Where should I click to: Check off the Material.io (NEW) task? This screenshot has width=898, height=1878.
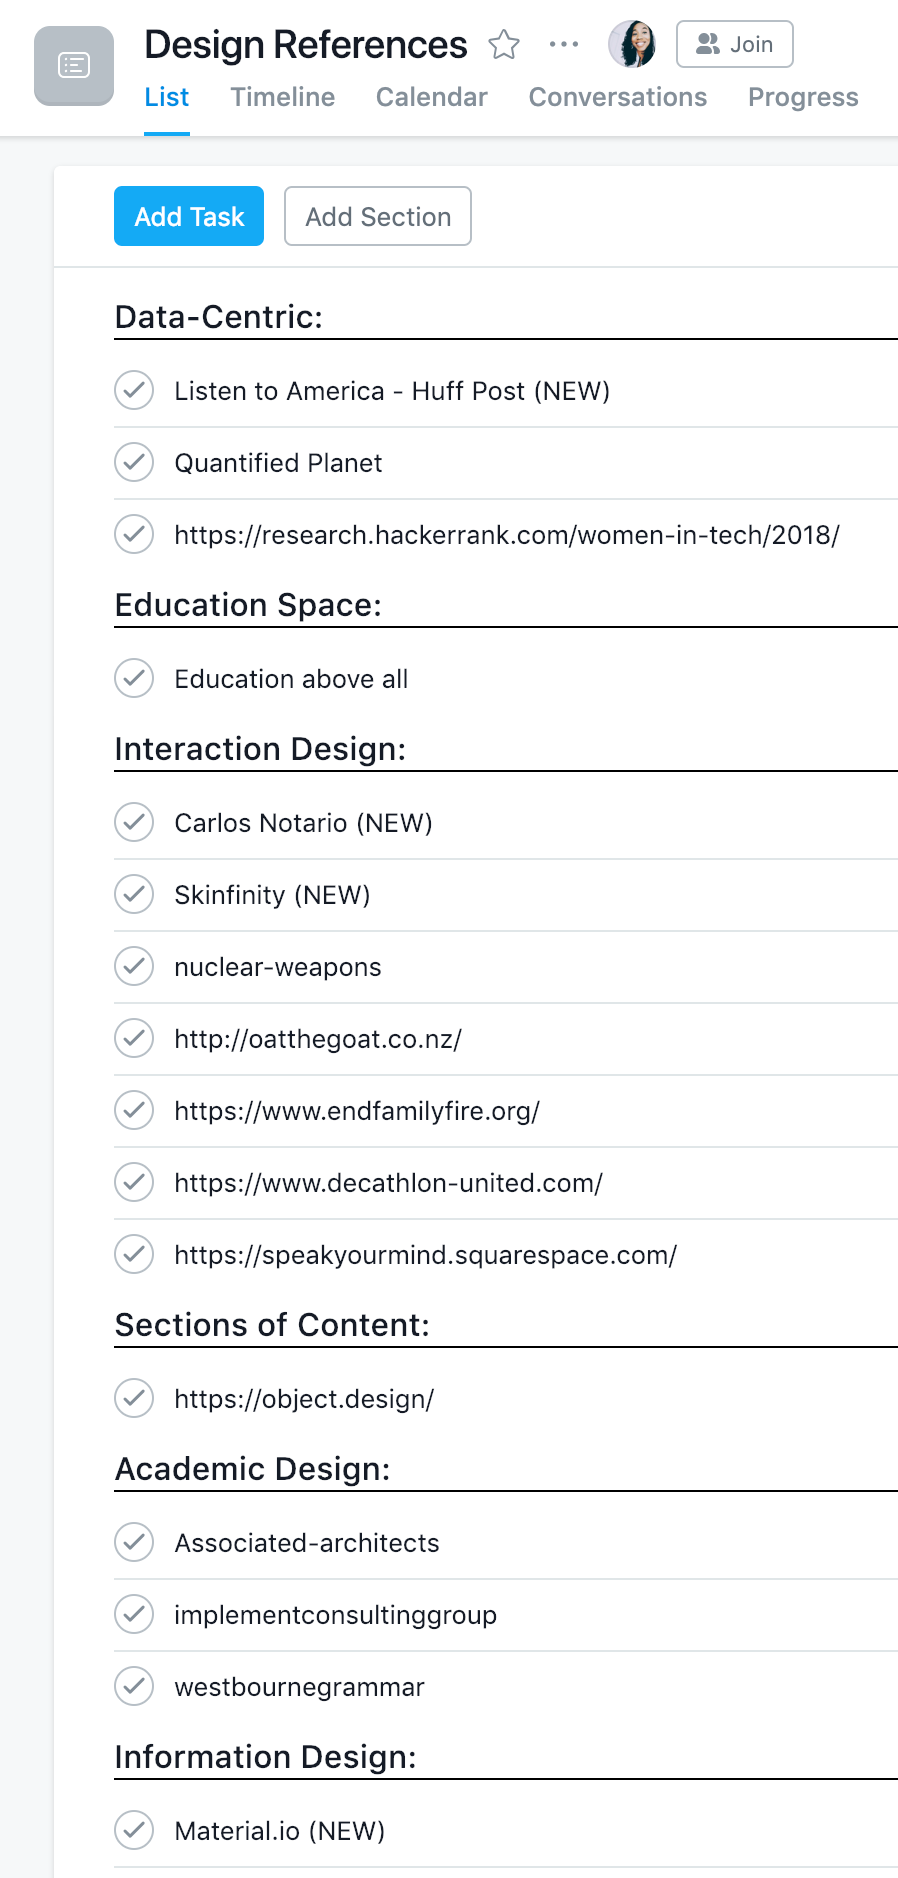pyautogui.click(x=134, y=1831)
